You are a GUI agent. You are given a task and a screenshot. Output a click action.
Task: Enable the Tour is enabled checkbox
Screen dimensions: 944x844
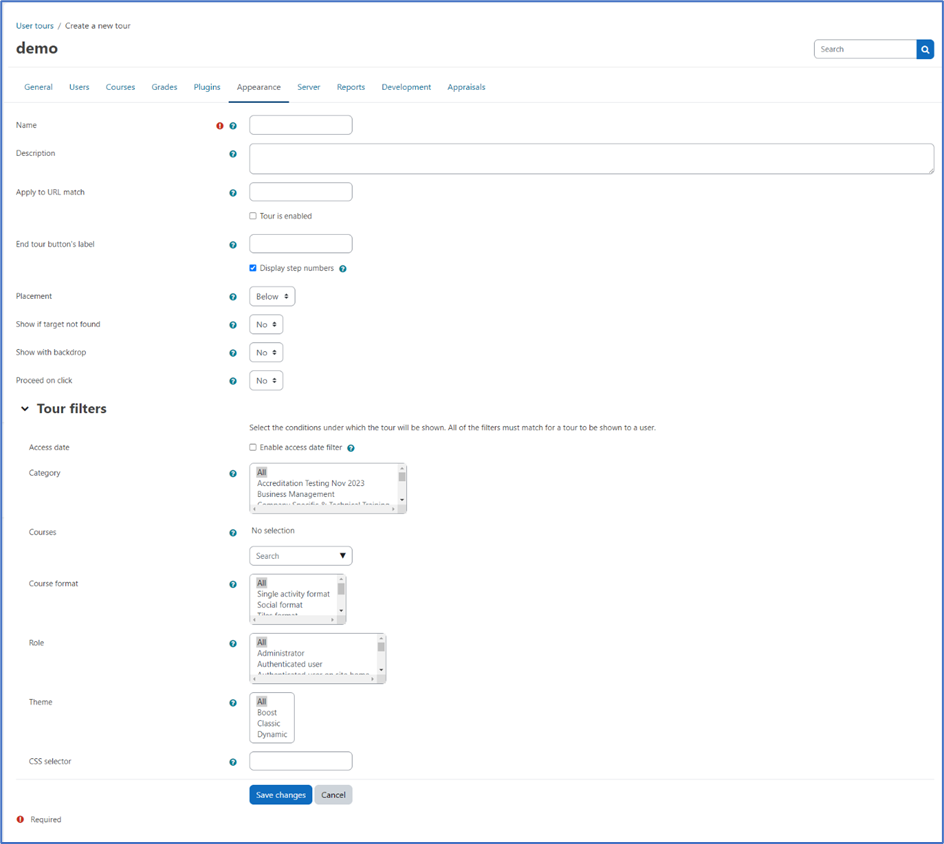coord(253,216)
